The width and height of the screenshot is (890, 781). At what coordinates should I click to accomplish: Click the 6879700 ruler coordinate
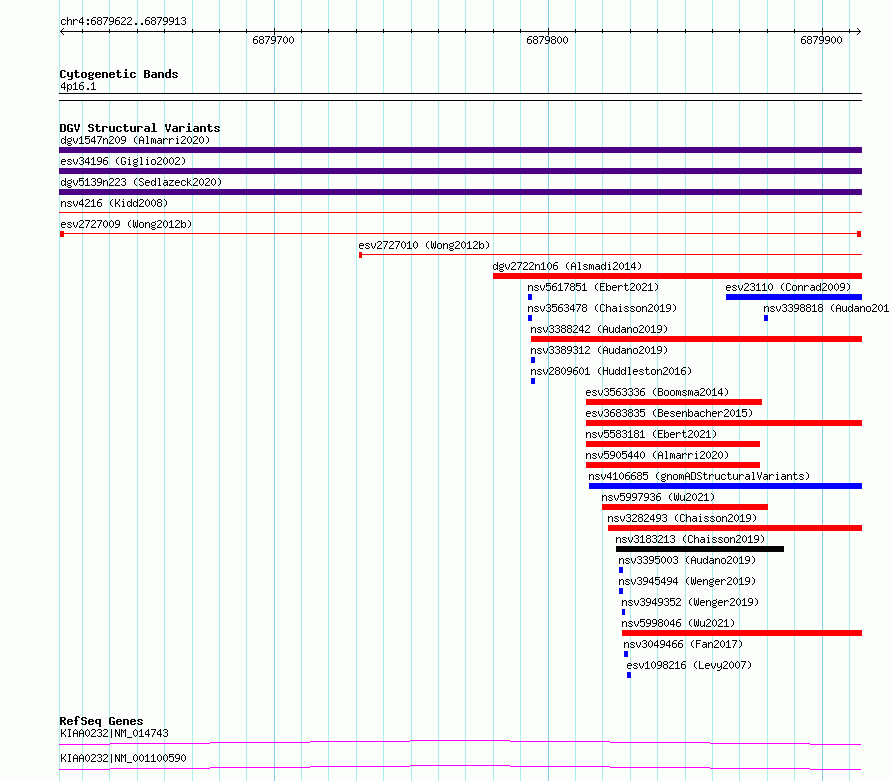[x=274, y=40]
